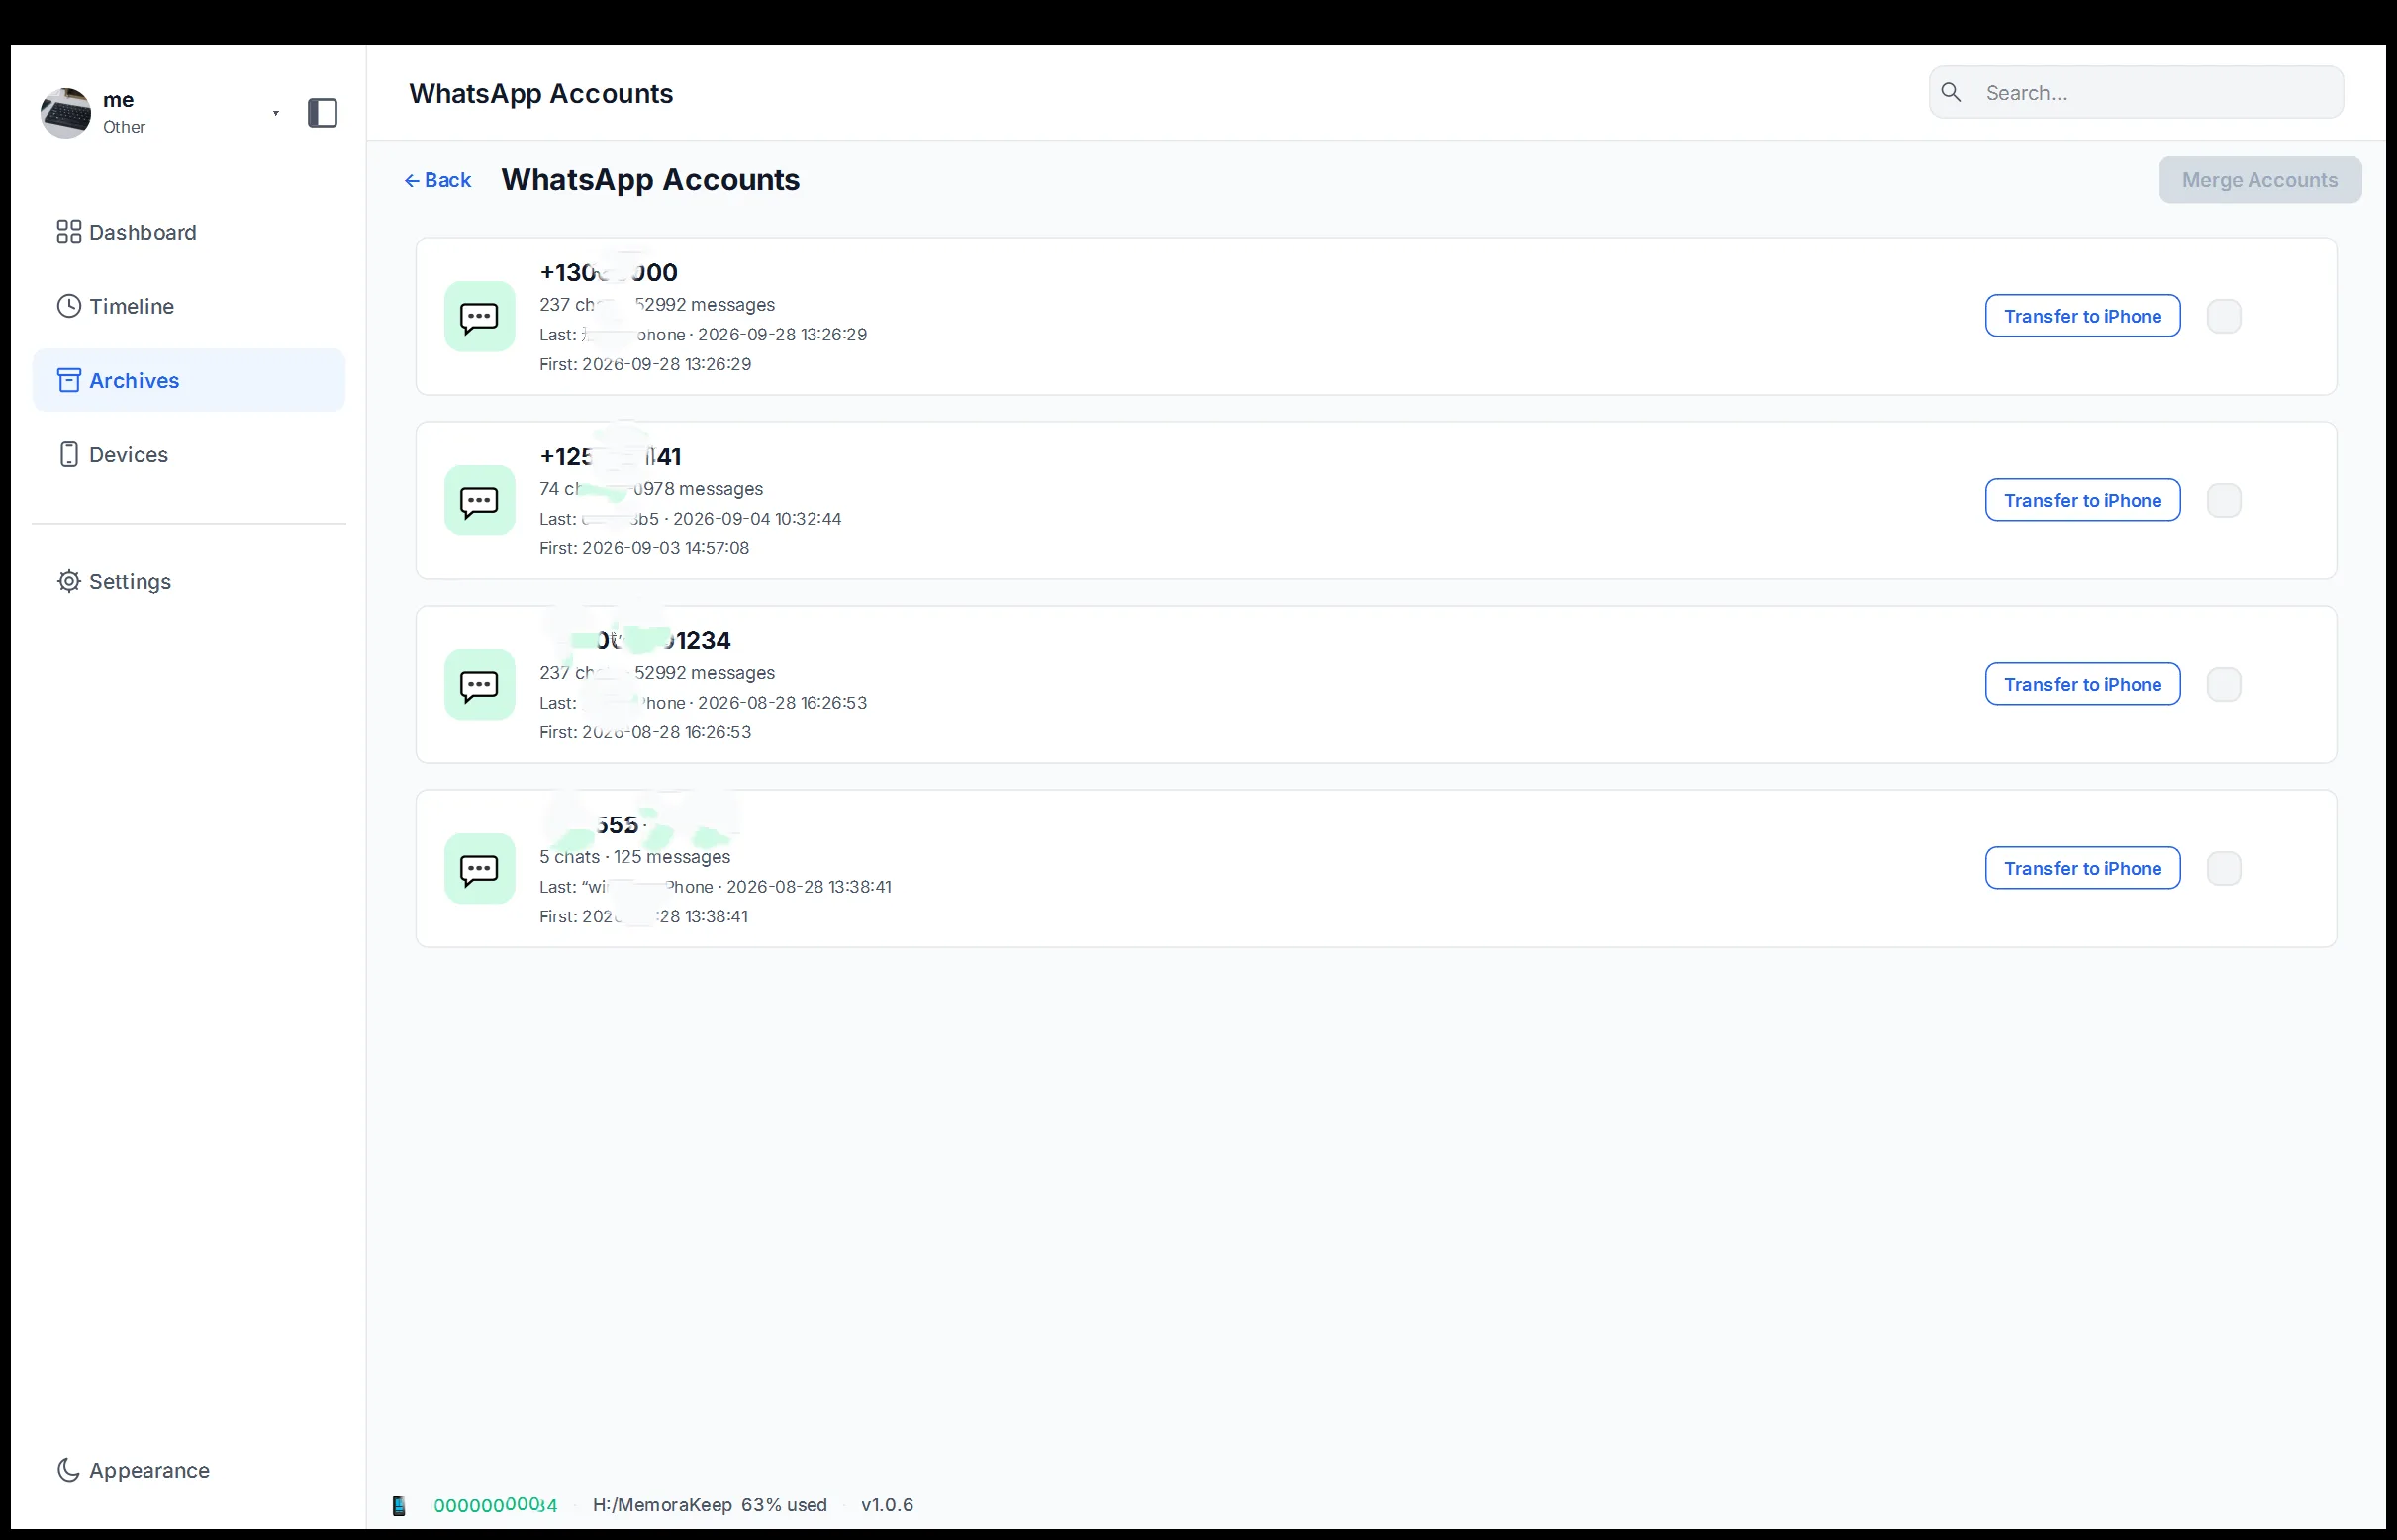This screenshot has width=2397, height=1540.
Task: Select the H:/MemoraKeep 63% used status
Action: 710,1505
